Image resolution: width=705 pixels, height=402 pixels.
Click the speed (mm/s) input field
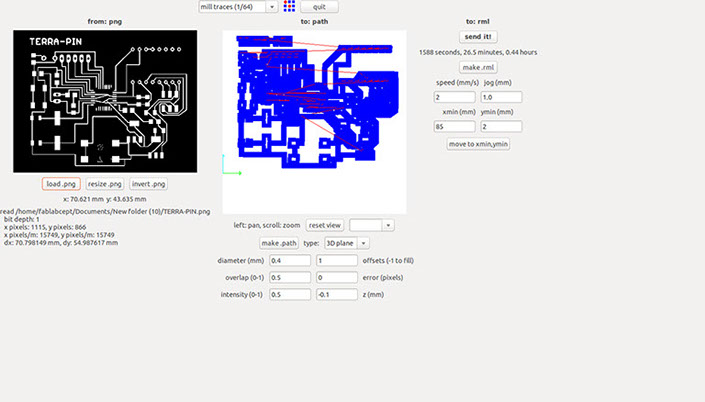click(455, 97)
